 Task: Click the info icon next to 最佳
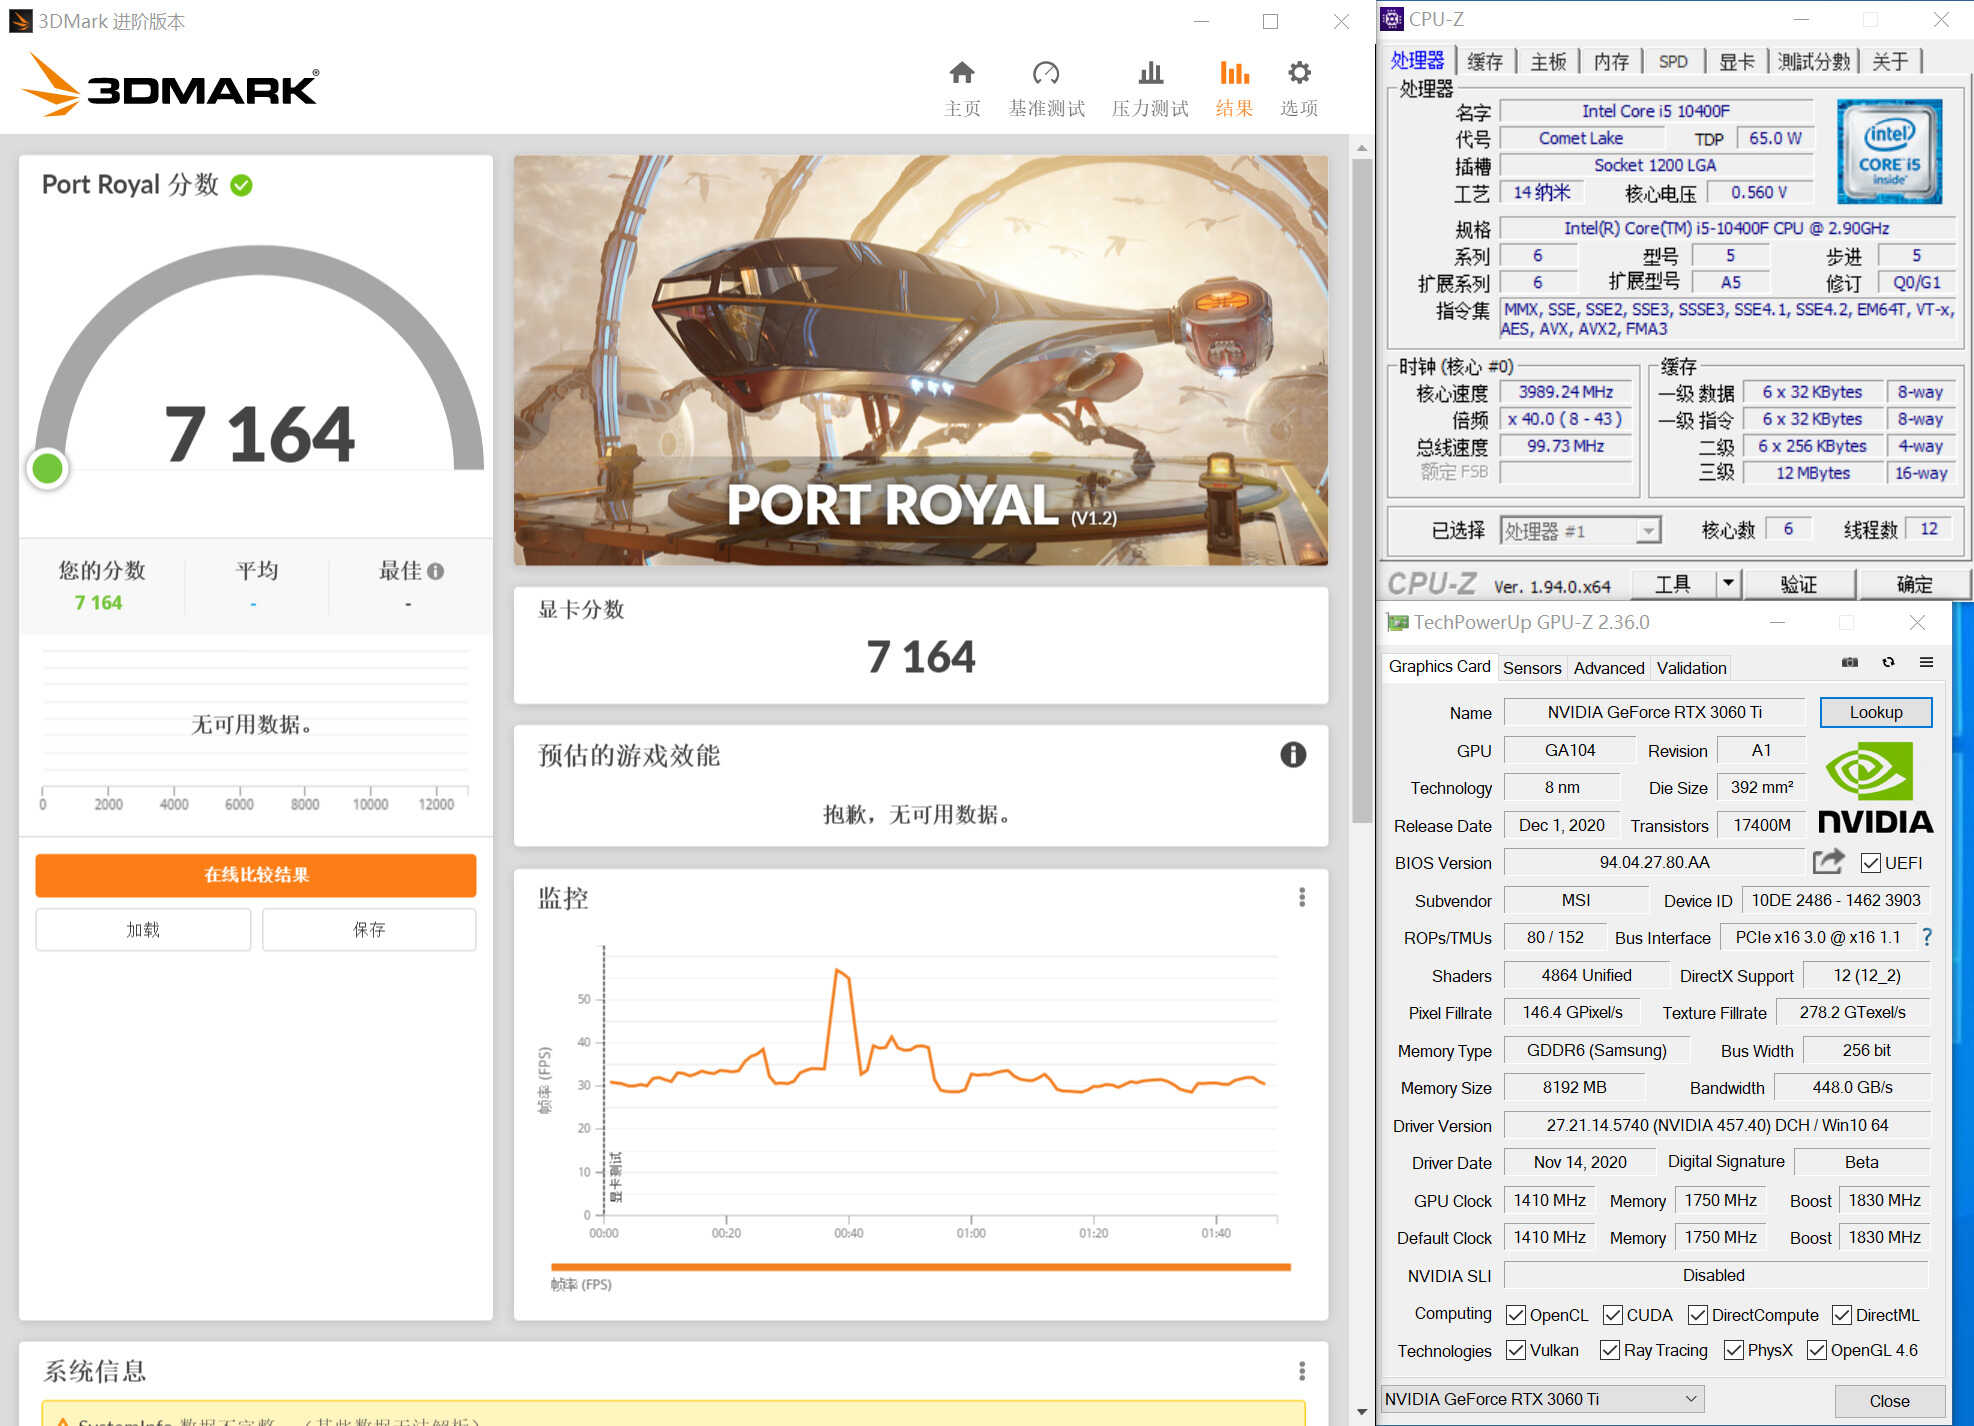[x=435, y=571]
